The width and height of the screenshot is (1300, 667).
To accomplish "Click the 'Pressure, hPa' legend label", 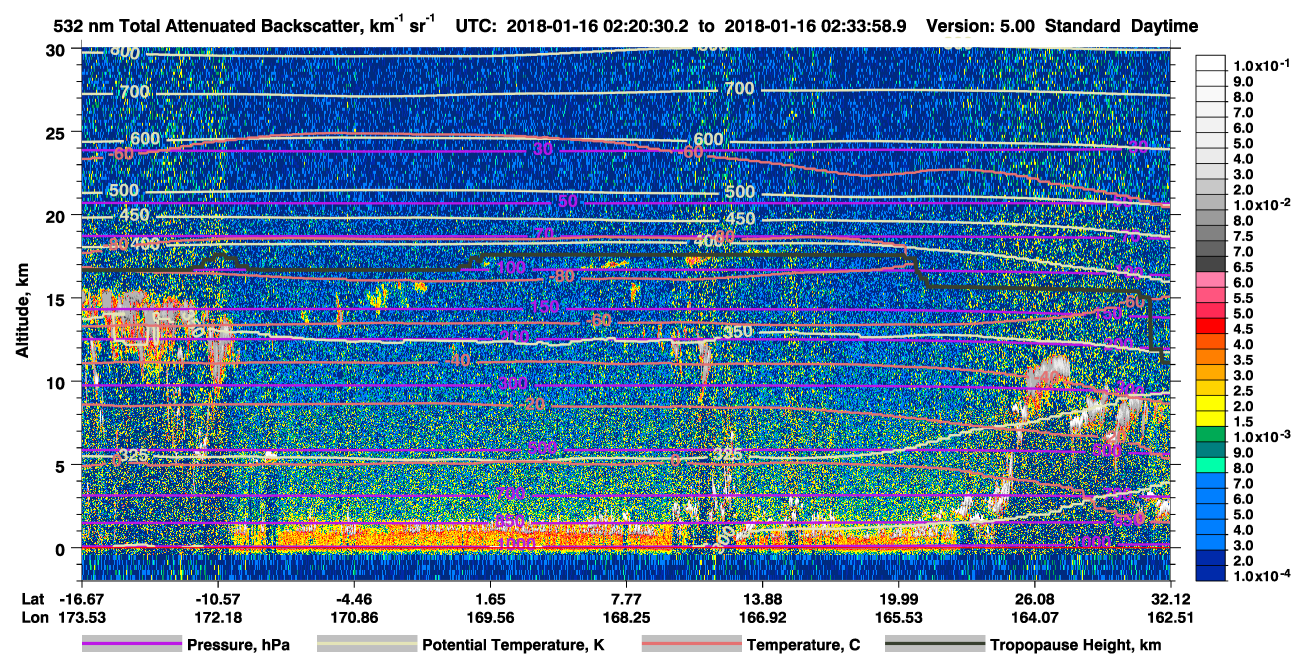I will pyautogui.click(x=238, y=646).
